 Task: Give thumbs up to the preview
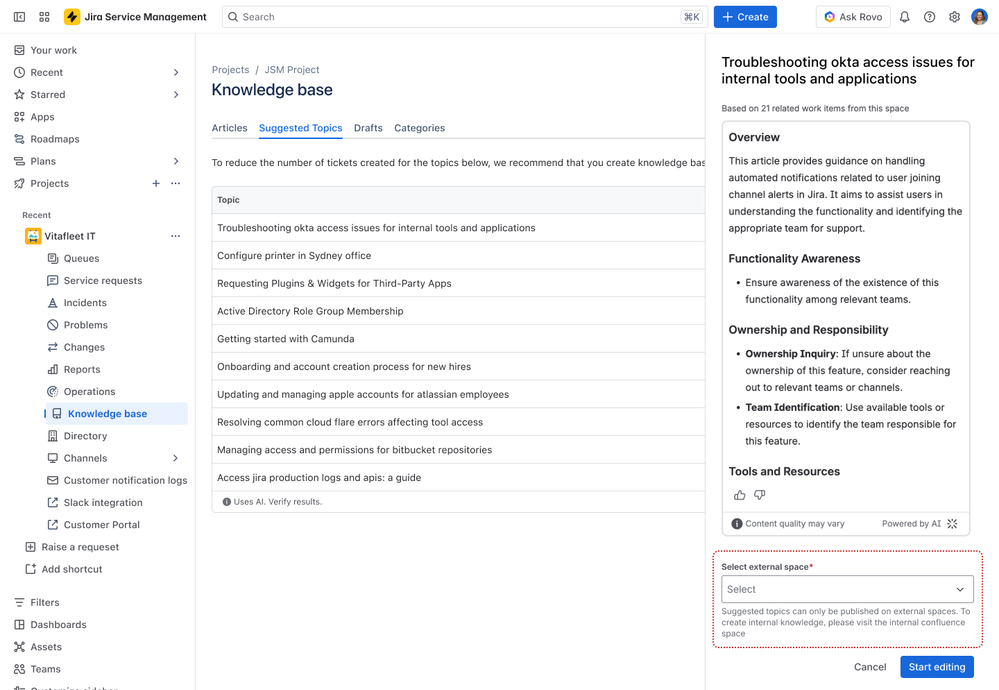(x=739, y=495)
